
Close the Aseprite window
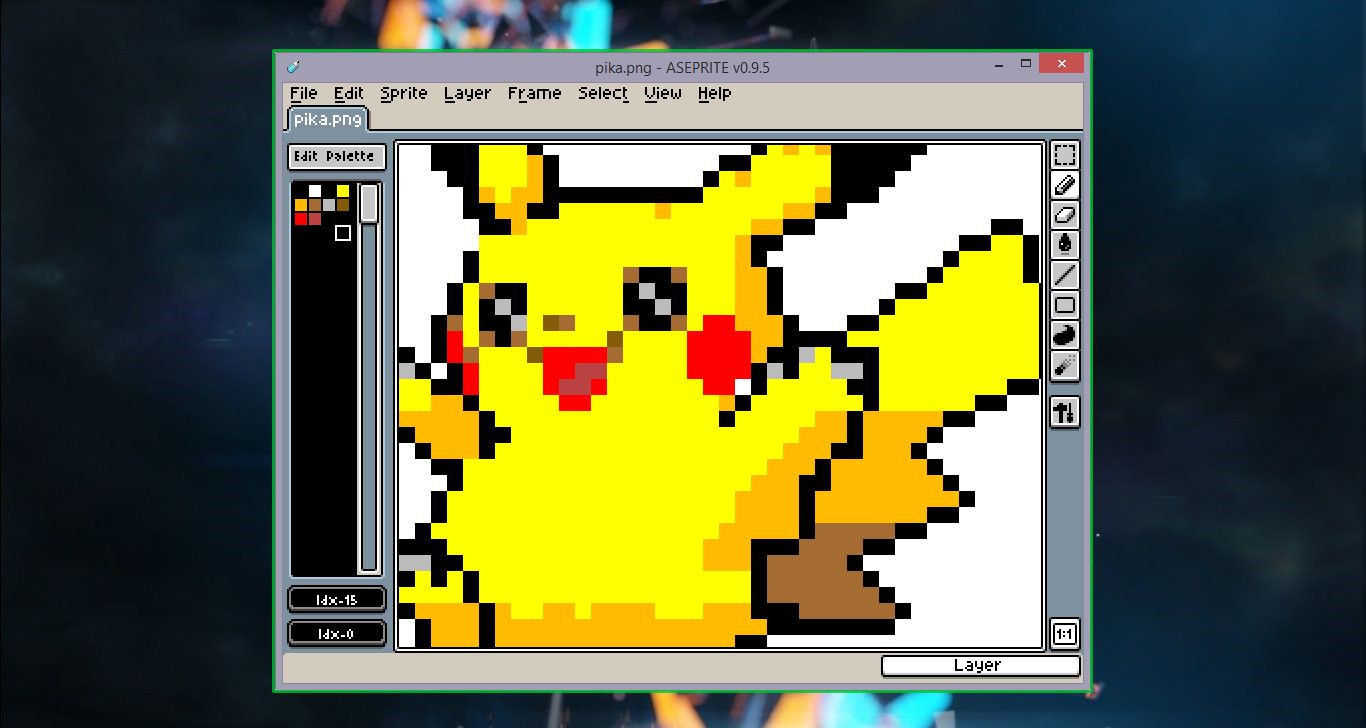click(x=1061, y=65)
